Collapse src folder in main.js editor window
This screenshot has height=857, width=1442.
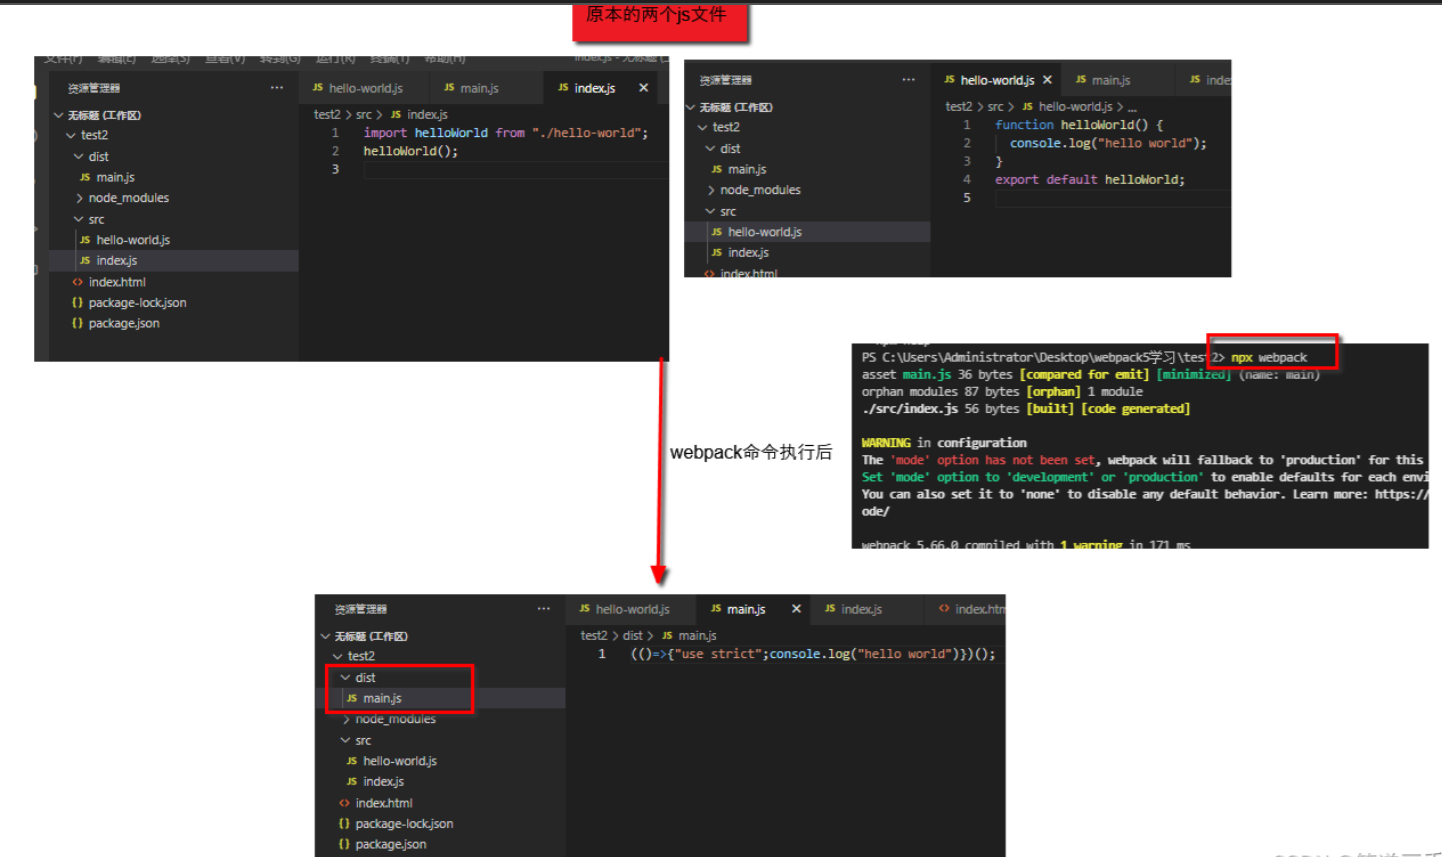(x=345, y=740)
